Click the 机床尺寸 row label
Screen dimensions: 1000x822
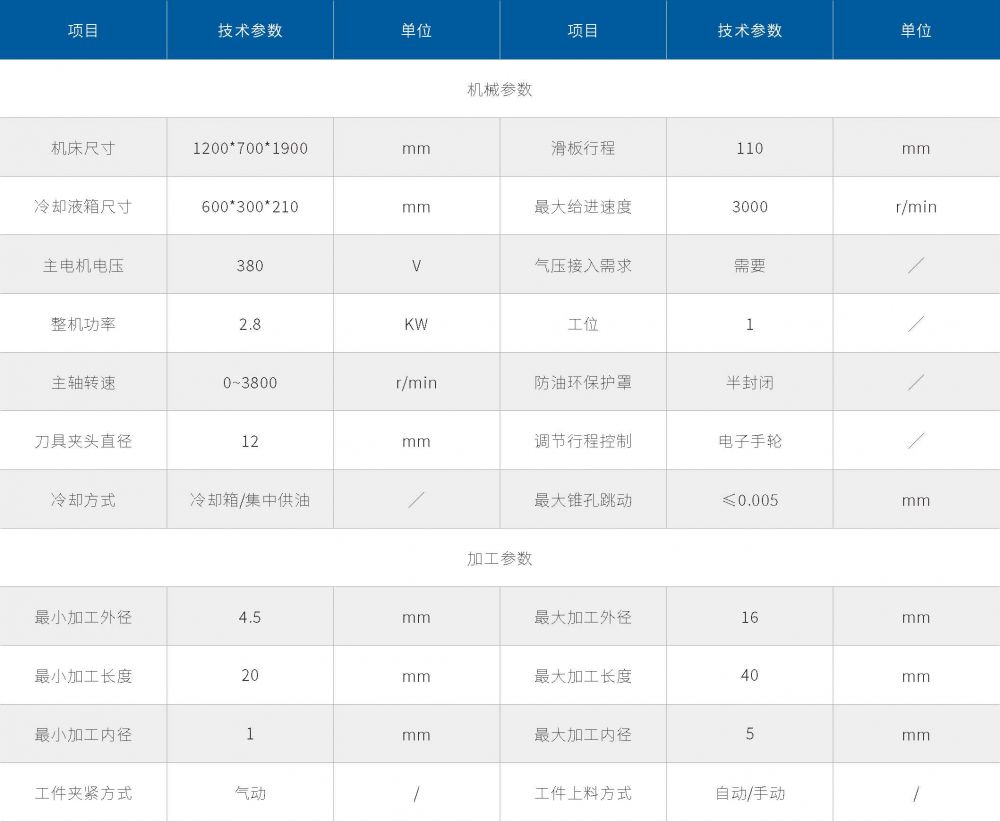coord(83,148)
